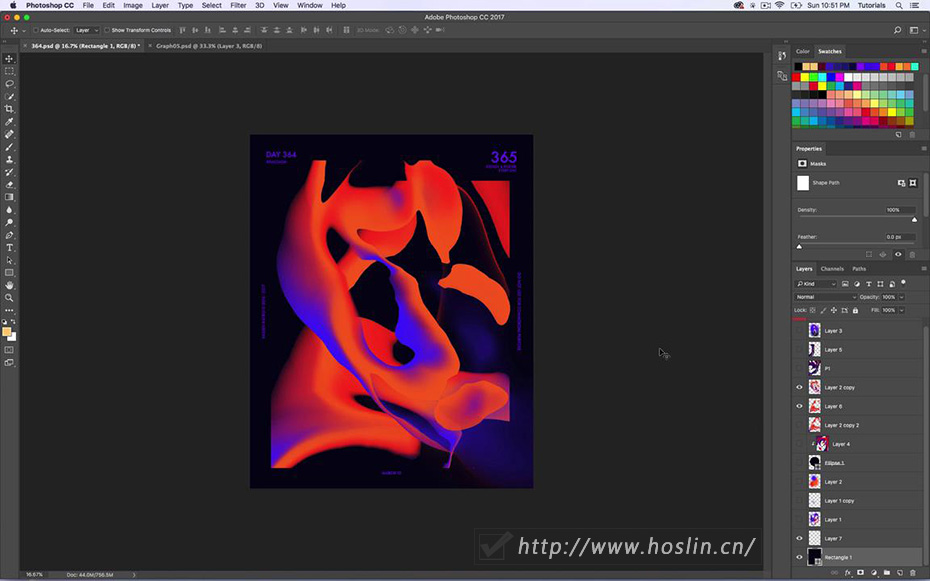This screenshot has width=930, height=581.
Task: Open the Edit Toolbar ellipsis button
Action: pyautogui.click(x=9, y=310)
